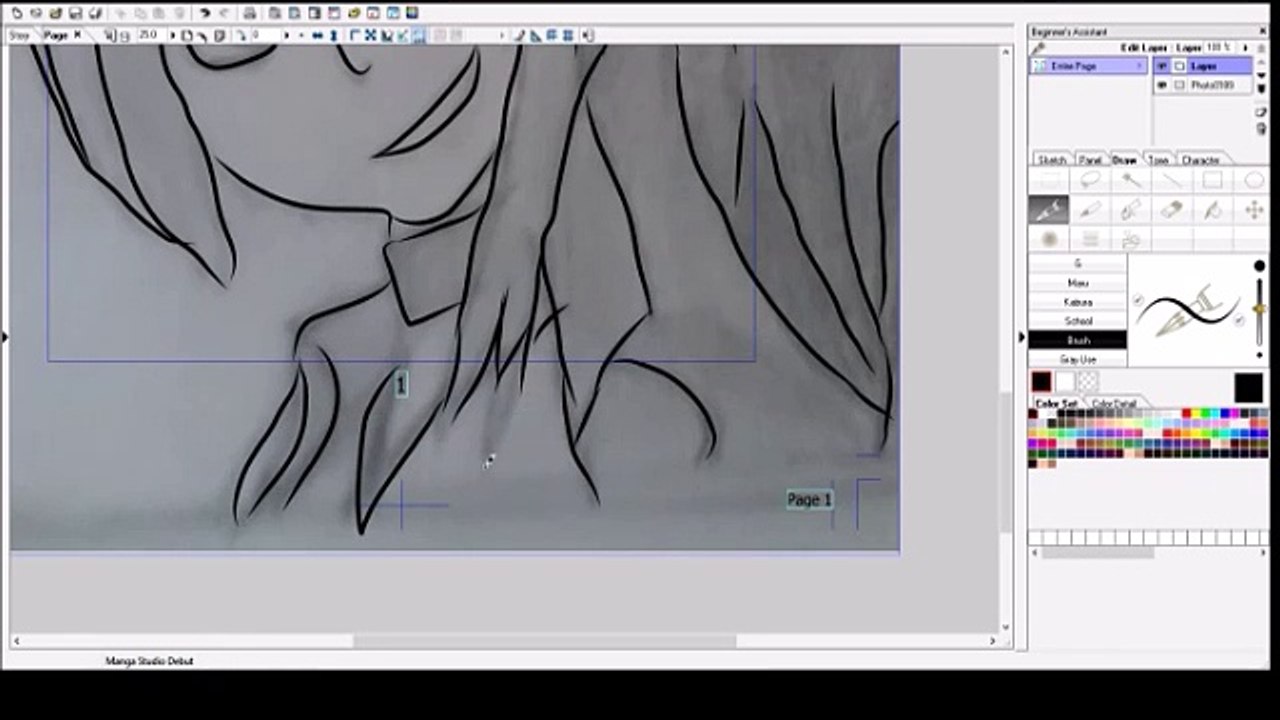
Task: Click the New Page icon in top toolbar
Action: click(x=17, y=13)
